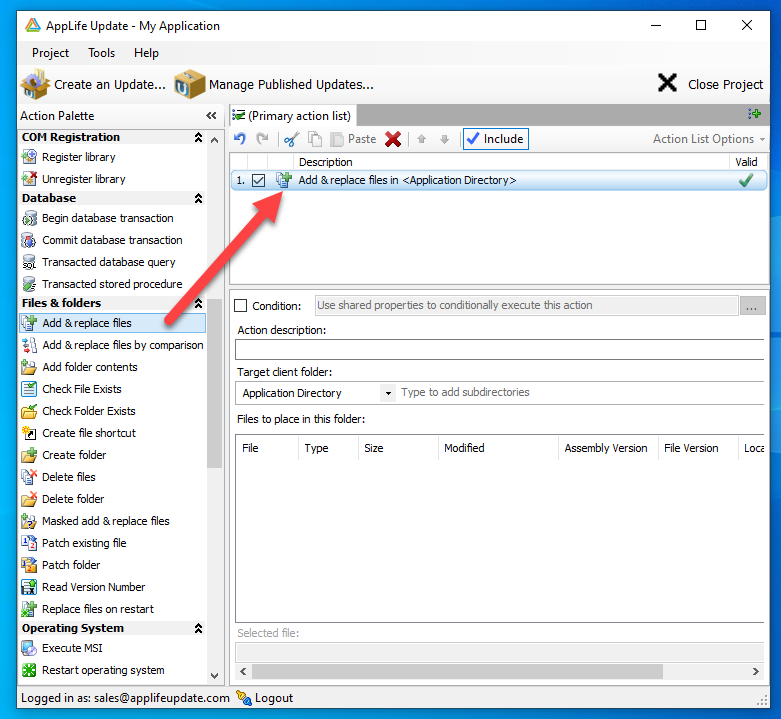781x719 pixels.
Task: Switch to the Primary action list tab
Action: coord(293,116)
